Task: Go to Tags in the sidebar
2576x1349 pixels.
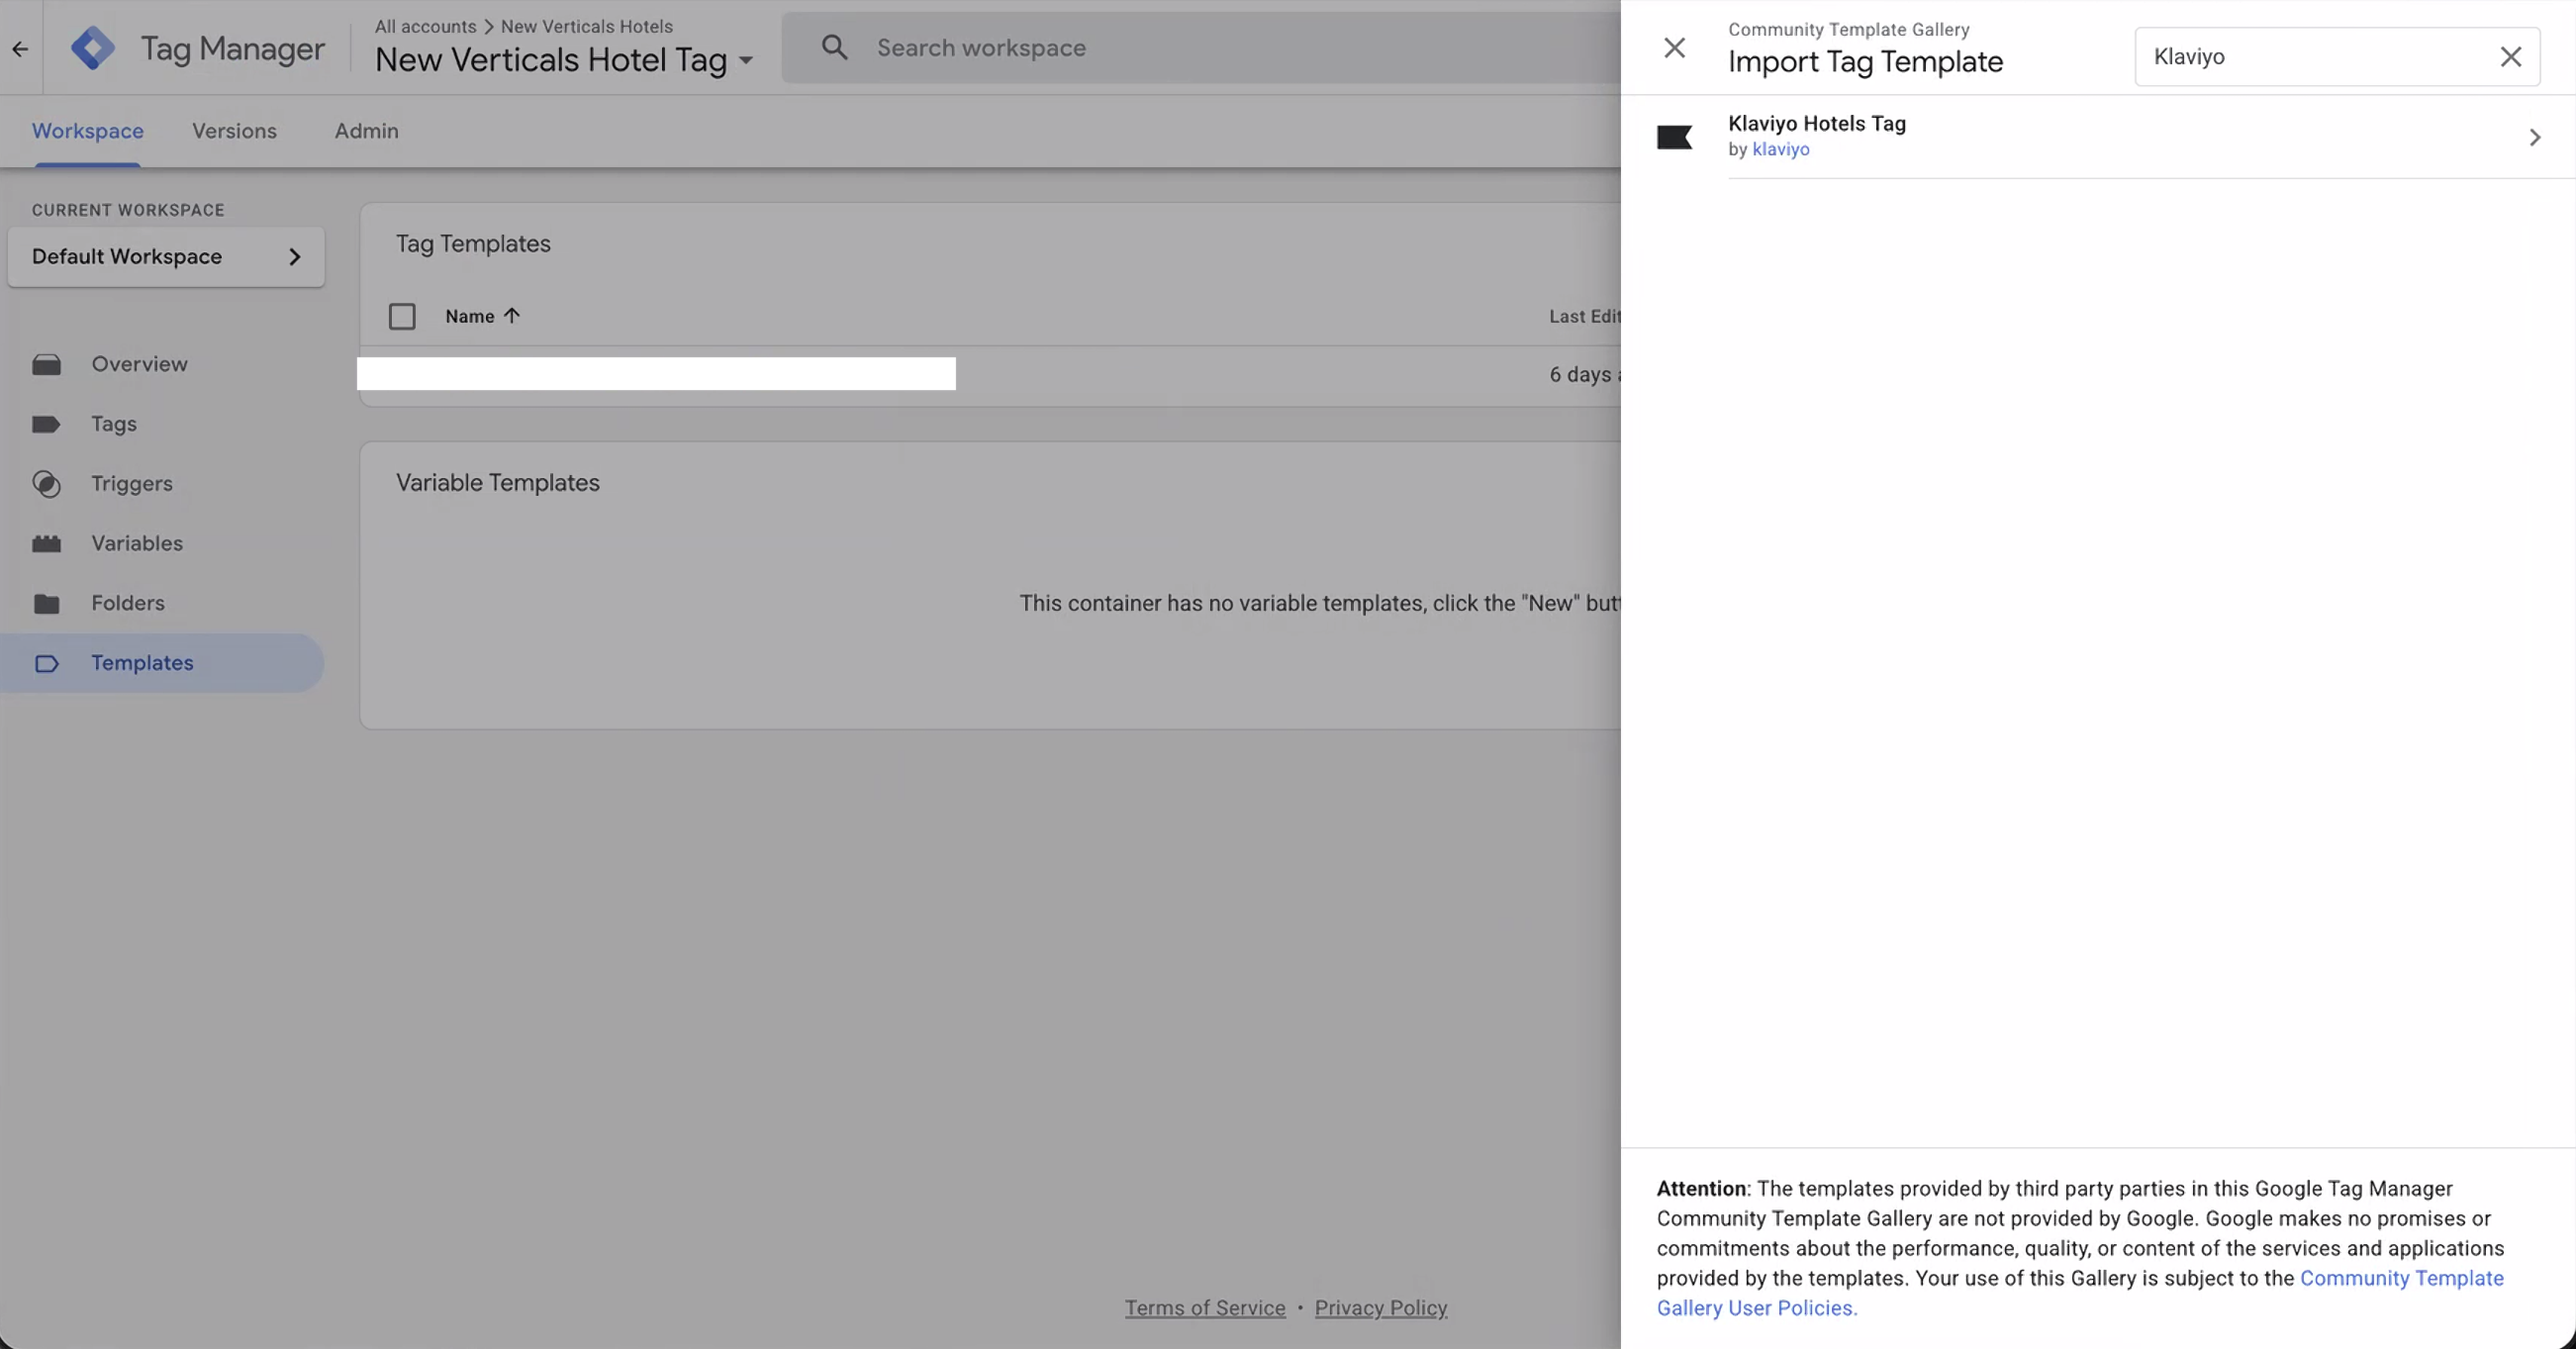Action: [114, 424]
